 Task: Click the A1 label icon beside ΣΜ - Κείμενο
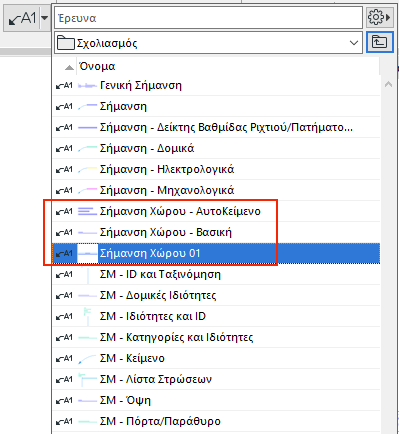64,358
